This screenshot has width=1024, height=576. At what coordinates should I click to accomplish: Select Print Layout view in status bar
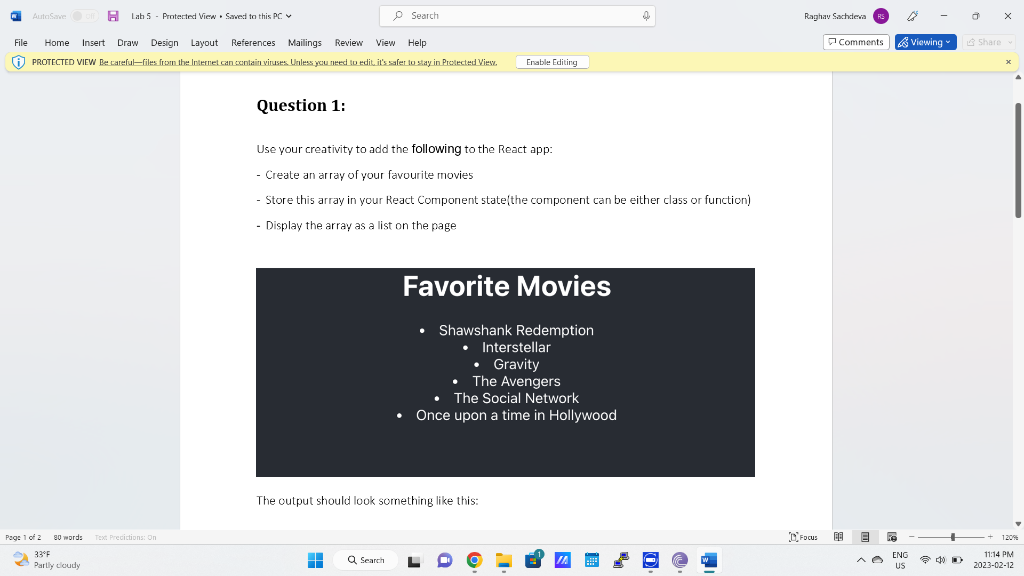pos(866,536)
